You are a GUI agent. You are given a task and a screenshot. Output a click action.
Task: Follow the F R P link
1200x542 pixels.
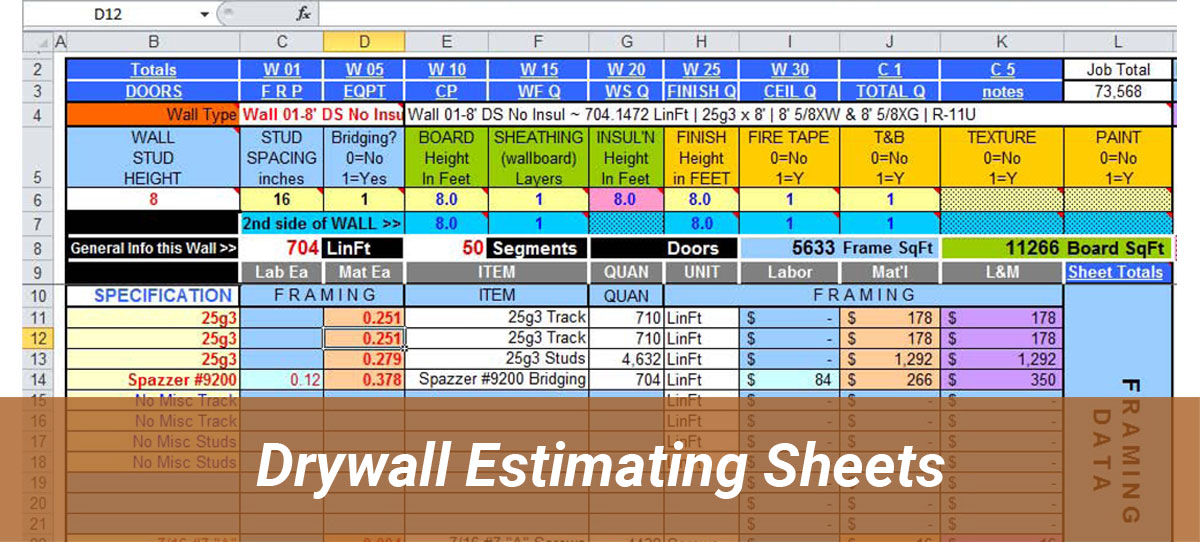(282, 91)
